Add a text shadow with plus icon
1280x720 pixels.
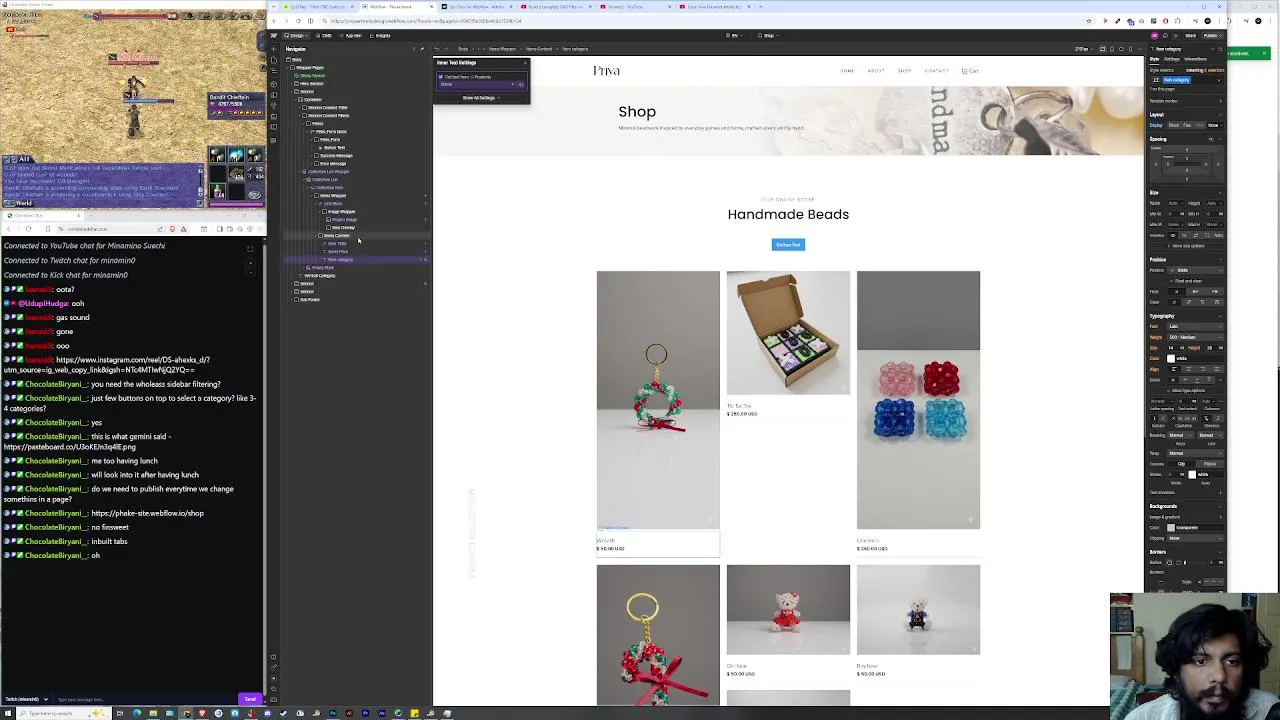(x=1220, y=492)
